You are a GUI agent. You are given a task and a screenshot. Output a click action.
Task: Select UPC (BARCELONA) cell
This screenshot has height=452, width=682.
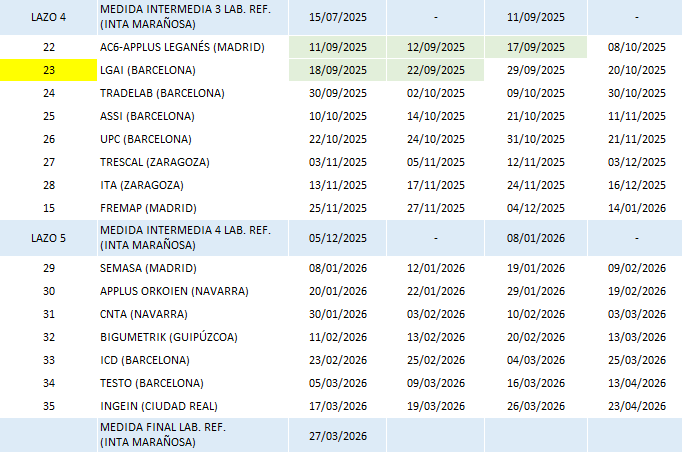click(x=193, y=139)
